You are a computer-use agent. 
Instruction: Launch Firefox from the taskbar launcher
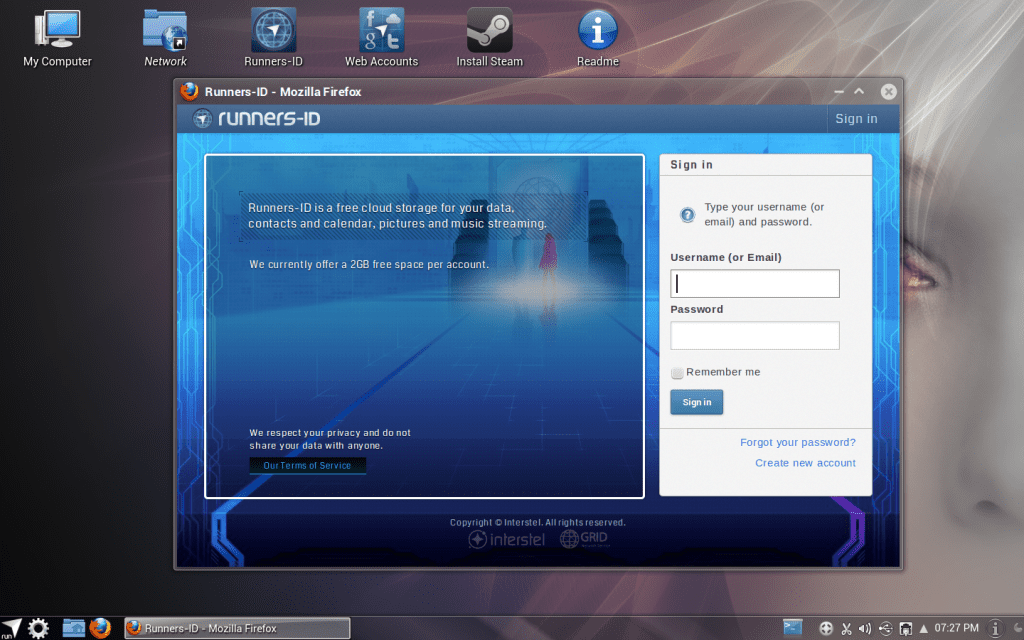pyautogui.click(x=100, y=628)
